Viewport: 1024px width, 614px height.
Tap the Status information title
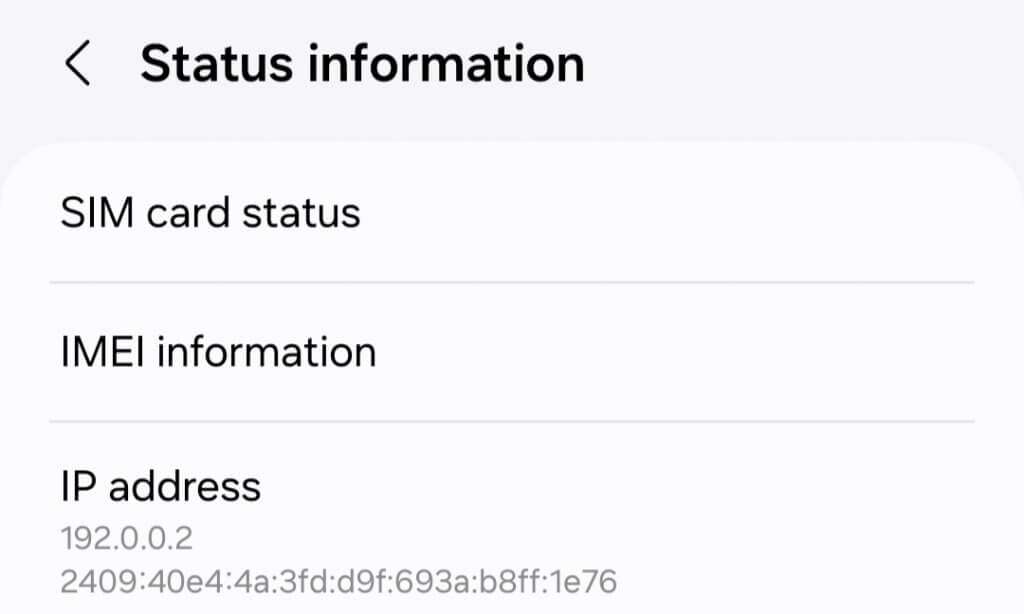tap(363, 62)
